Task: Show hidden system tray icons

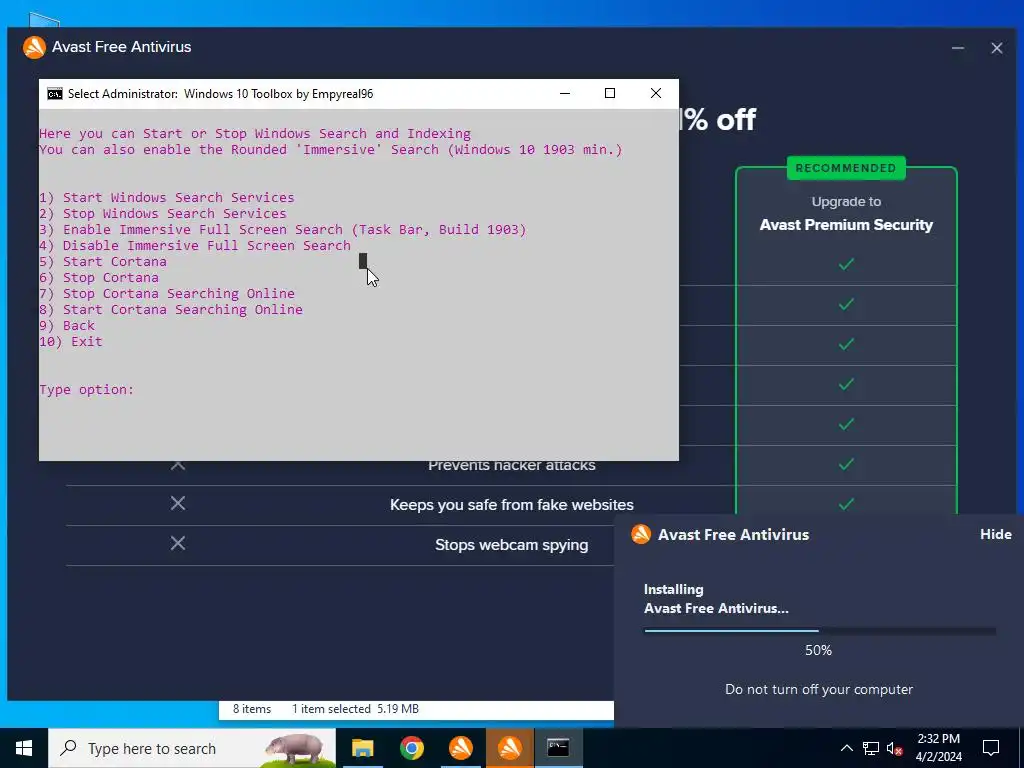Action: coord(846,748)
